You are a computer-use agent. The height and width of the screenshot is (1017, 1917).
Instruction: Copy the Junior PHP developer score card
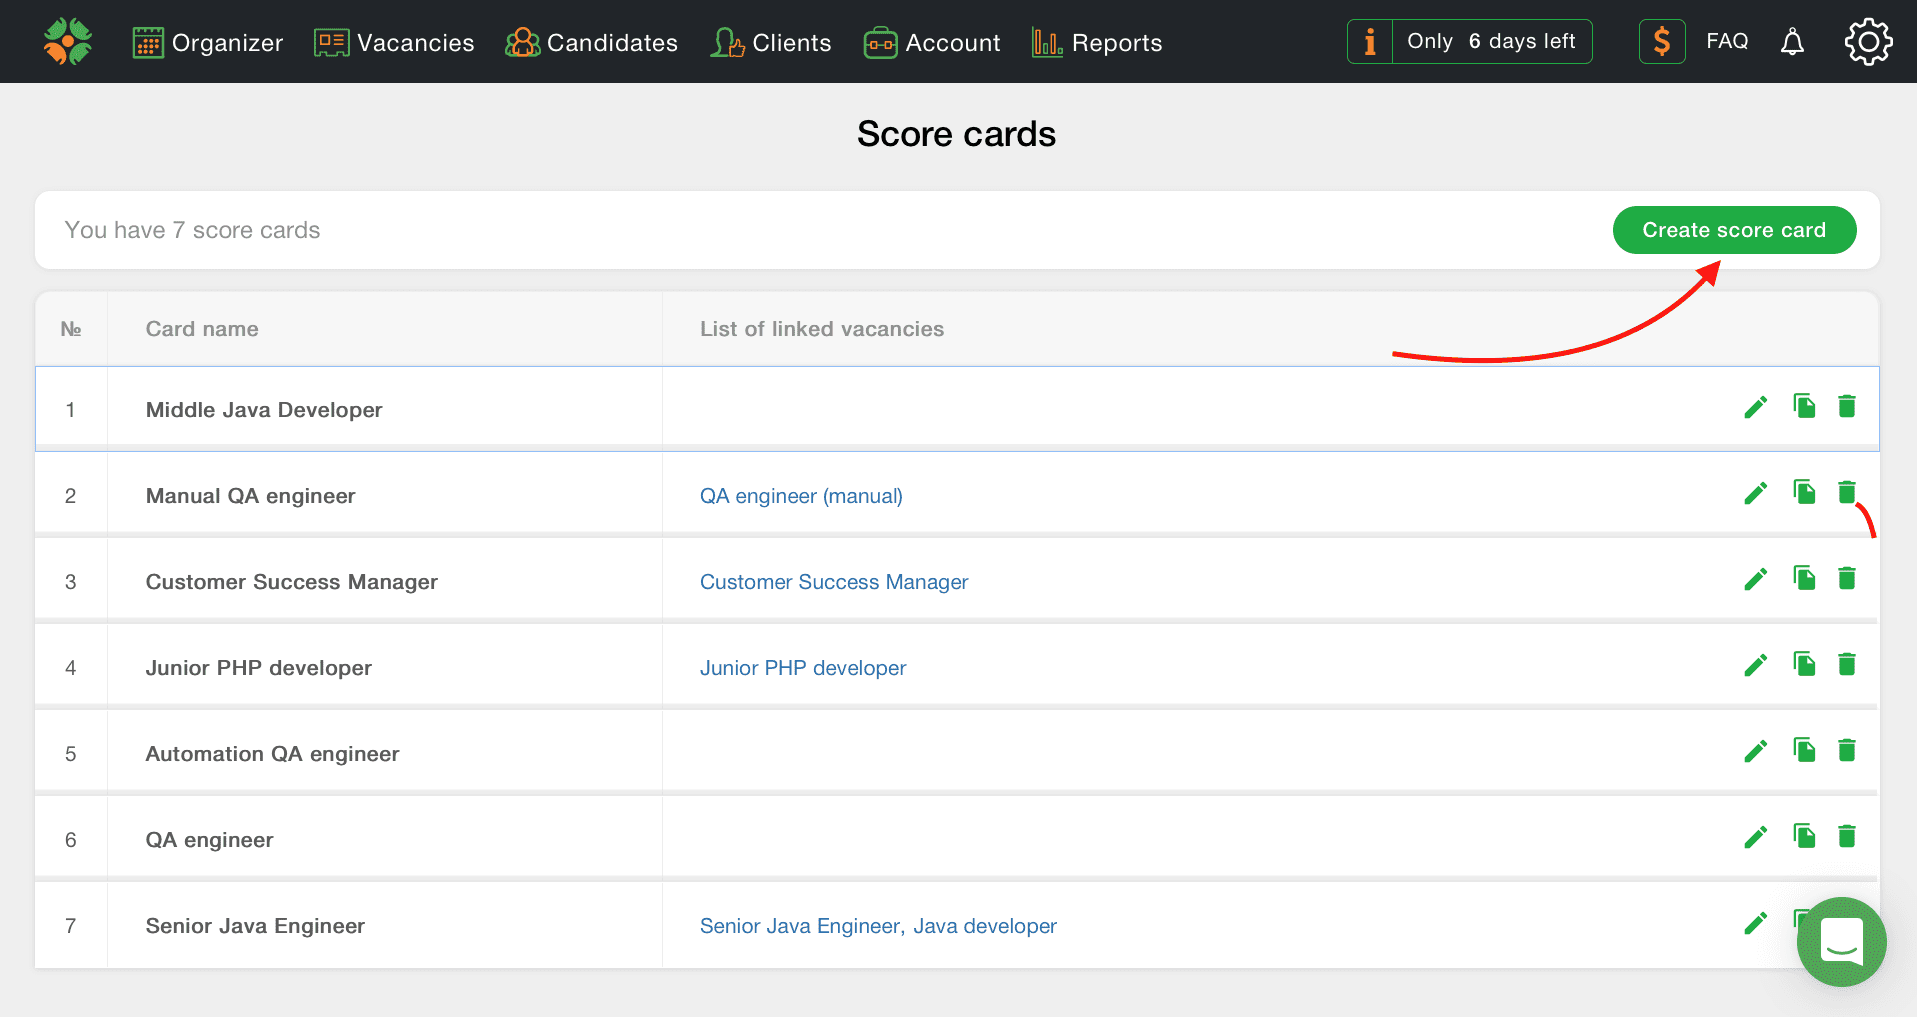pyautogui.click(x=1804, y=664)
